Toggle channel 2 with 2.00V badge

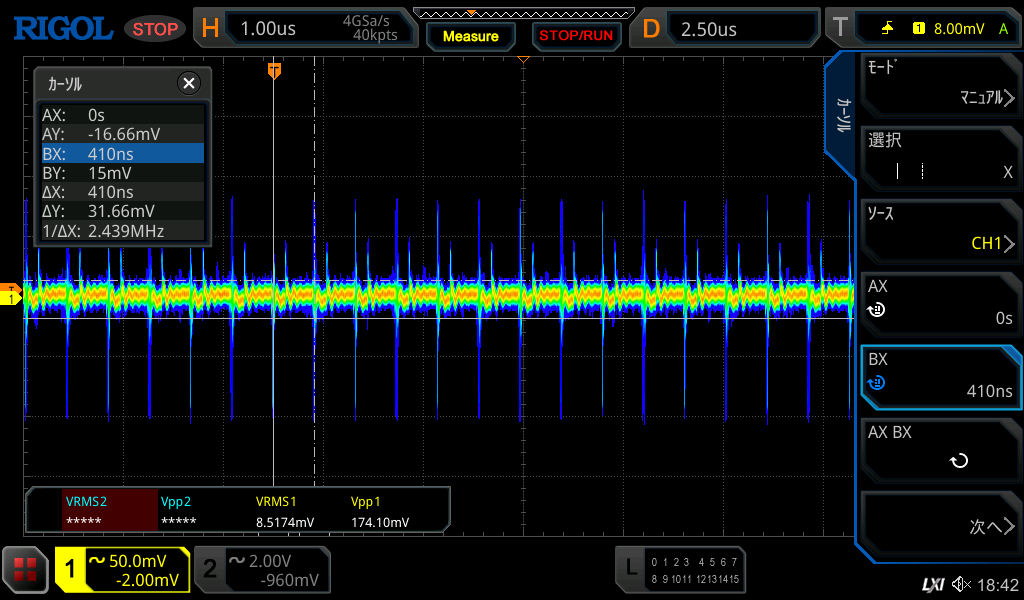[261, 570]
